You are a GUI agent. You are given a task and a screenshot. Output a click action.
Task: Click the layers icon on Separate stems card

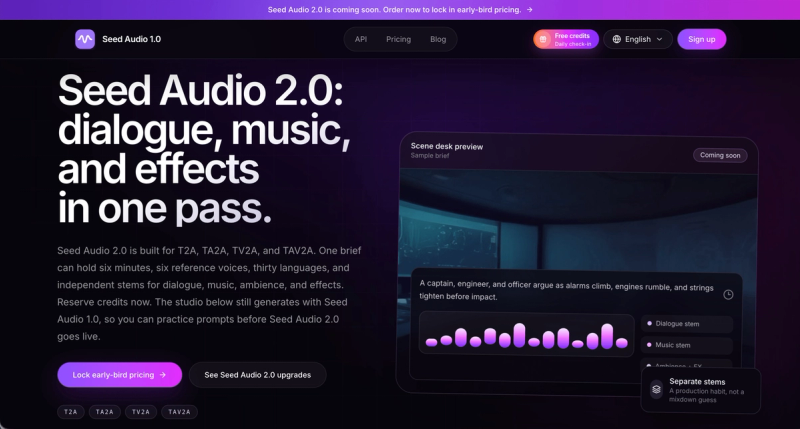tap(656, 389)
